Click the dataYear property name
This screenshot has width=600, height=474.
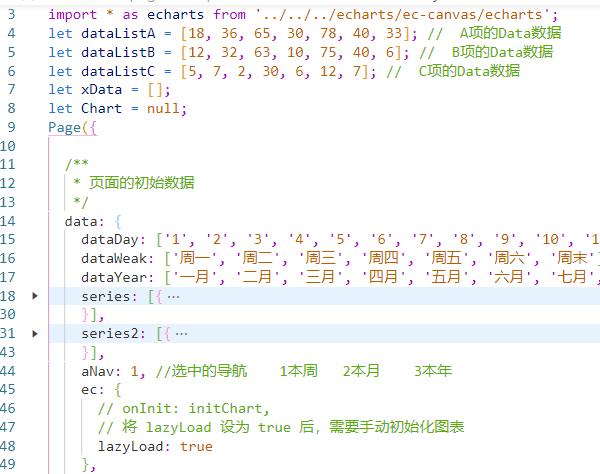[117, 277]
